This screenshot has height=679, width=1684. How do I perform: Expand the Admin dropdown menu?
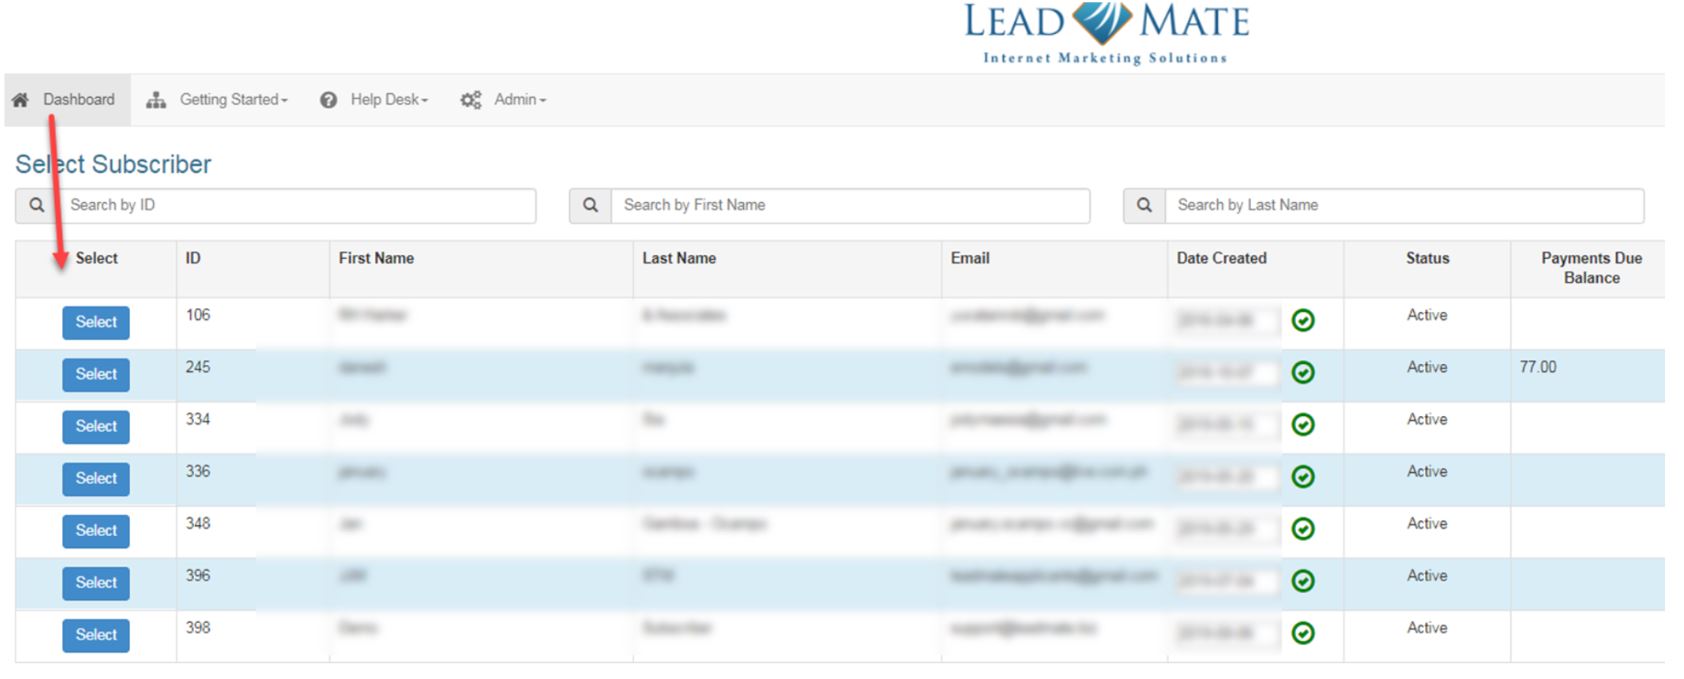[519, 100]
